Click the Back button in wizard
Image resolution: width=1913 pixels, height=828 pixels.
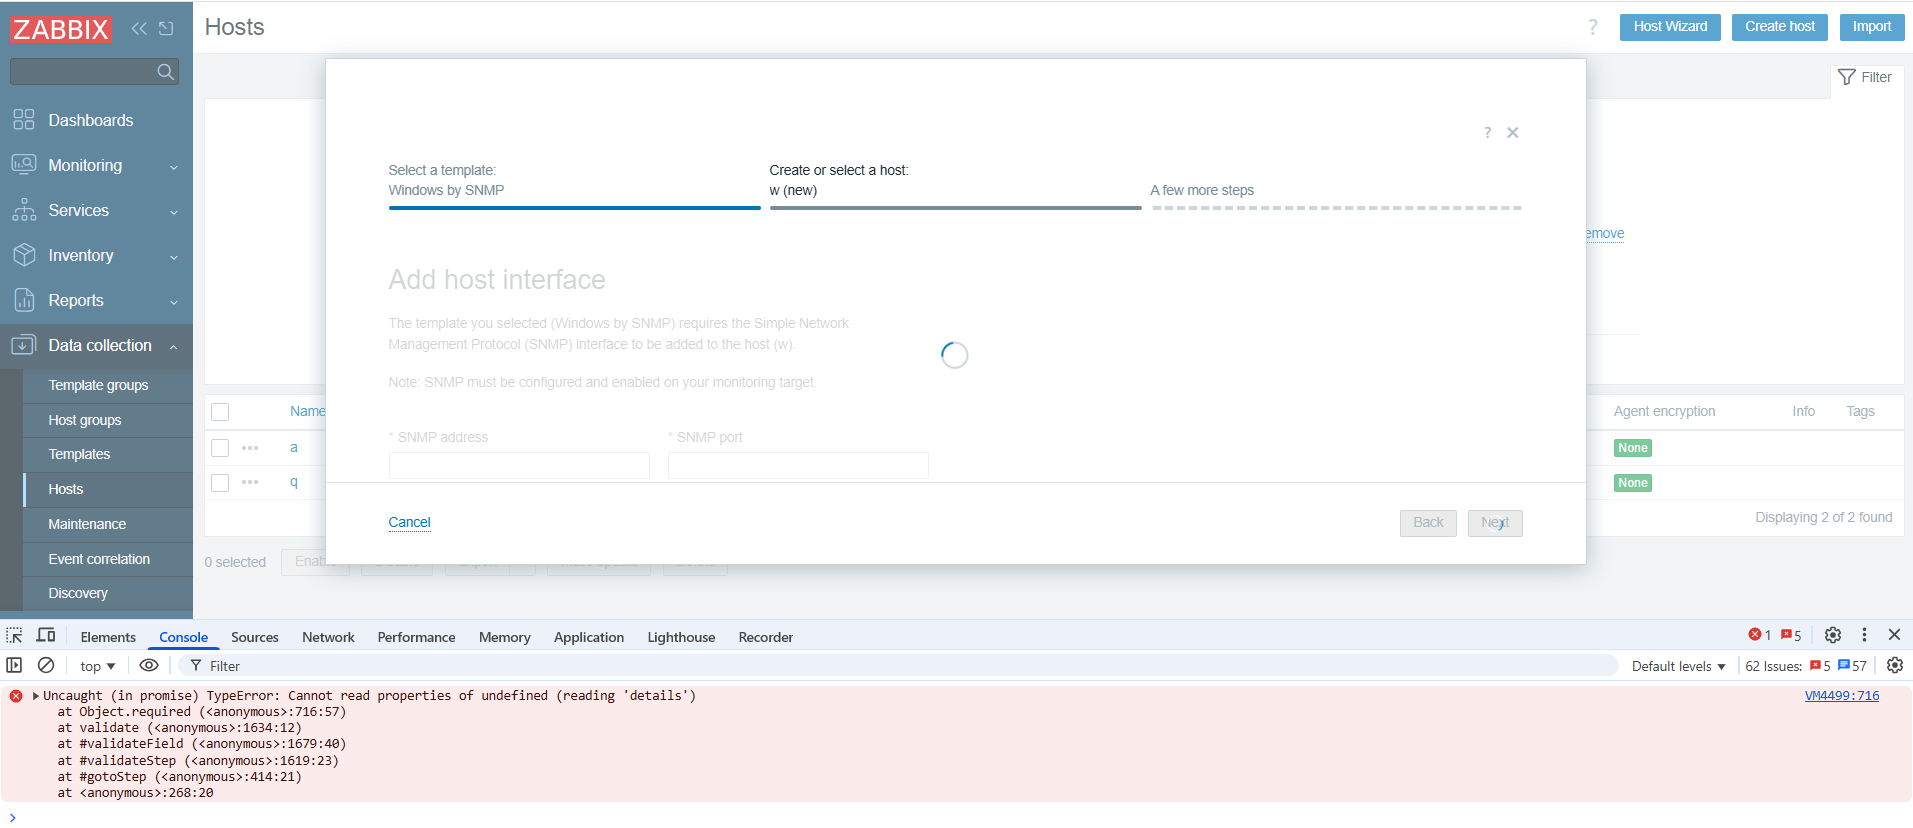pos(1428,523)
